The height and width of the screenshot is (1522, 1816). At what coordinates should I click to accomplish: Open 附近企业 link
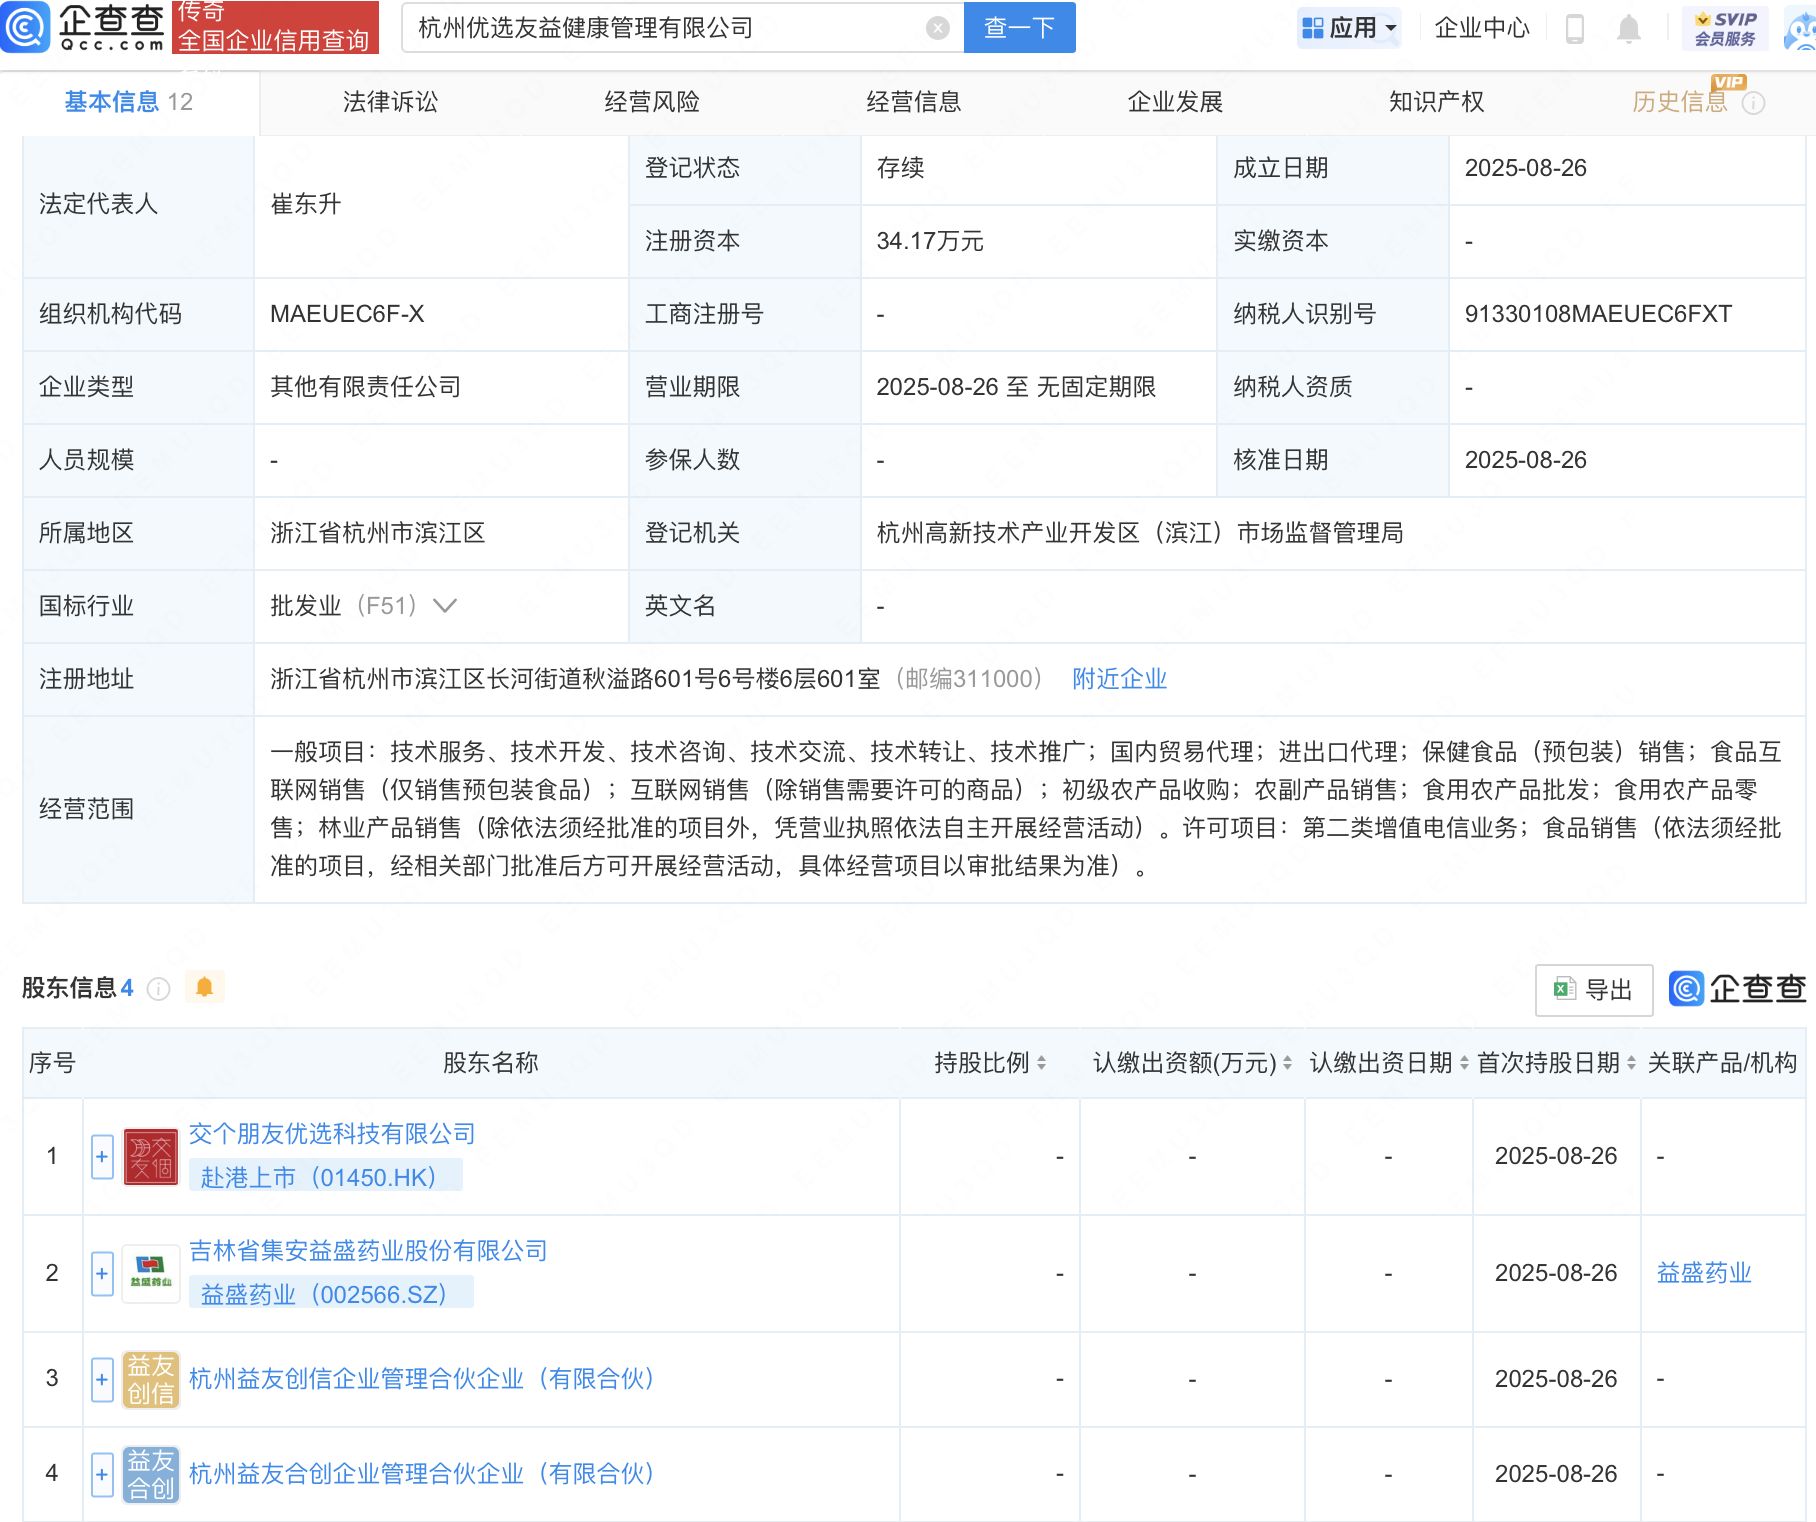1120,679
